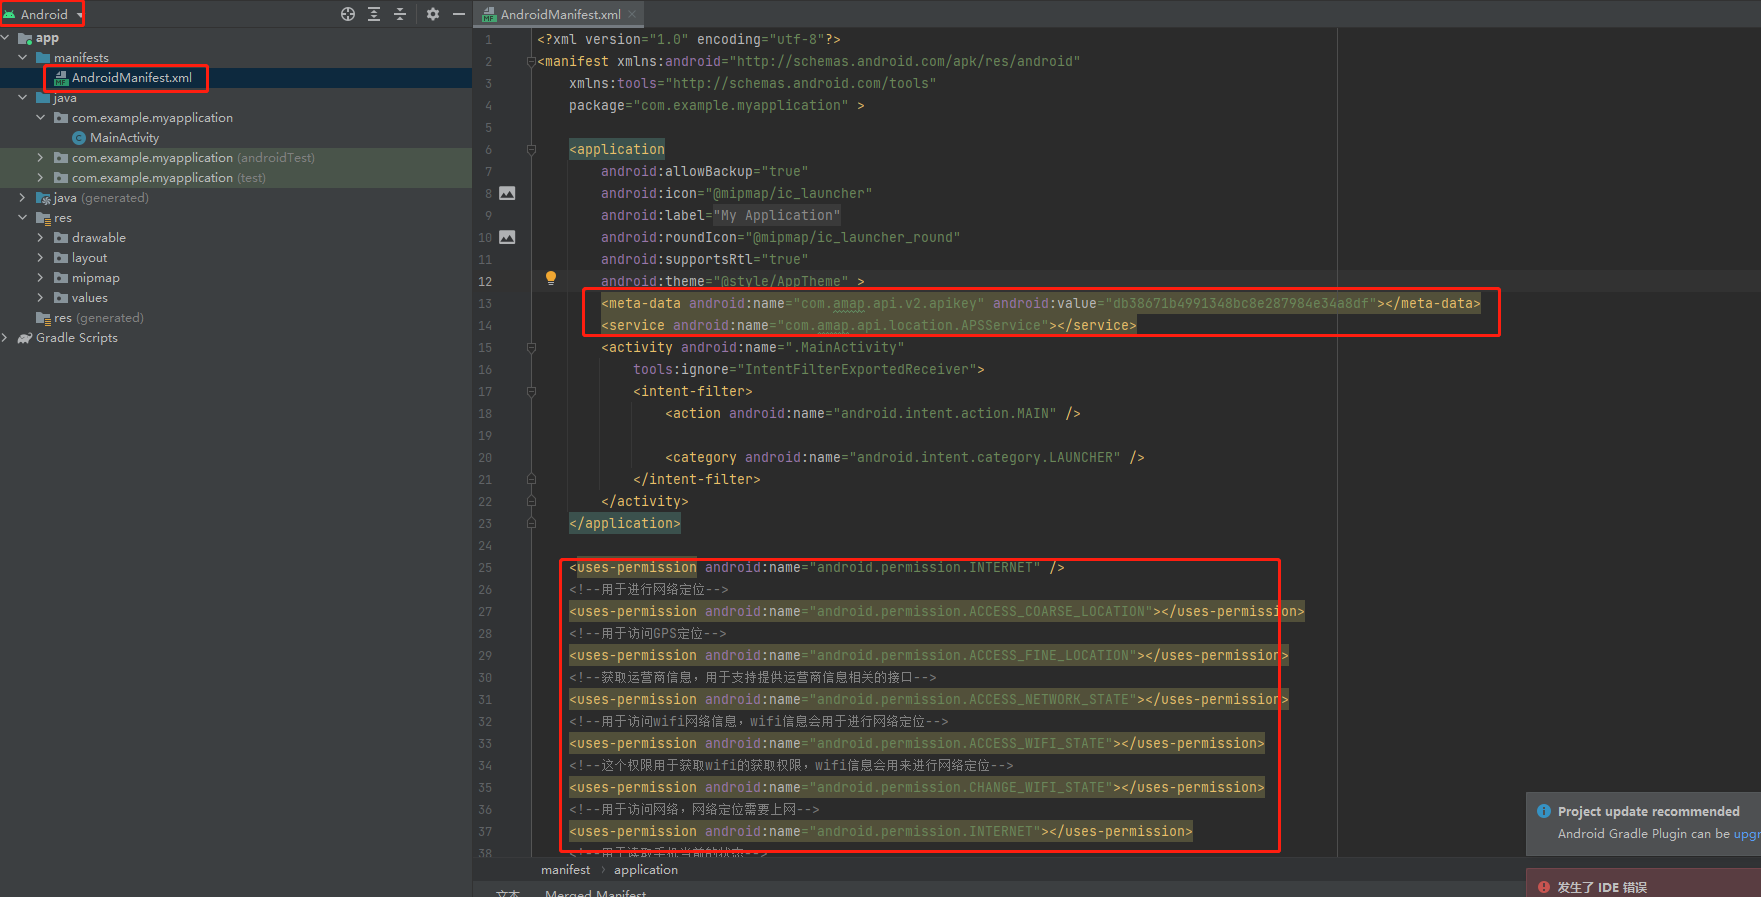Select the AndroidManifest.xml editor tab
1761x897 pixels.
[559, 14]
